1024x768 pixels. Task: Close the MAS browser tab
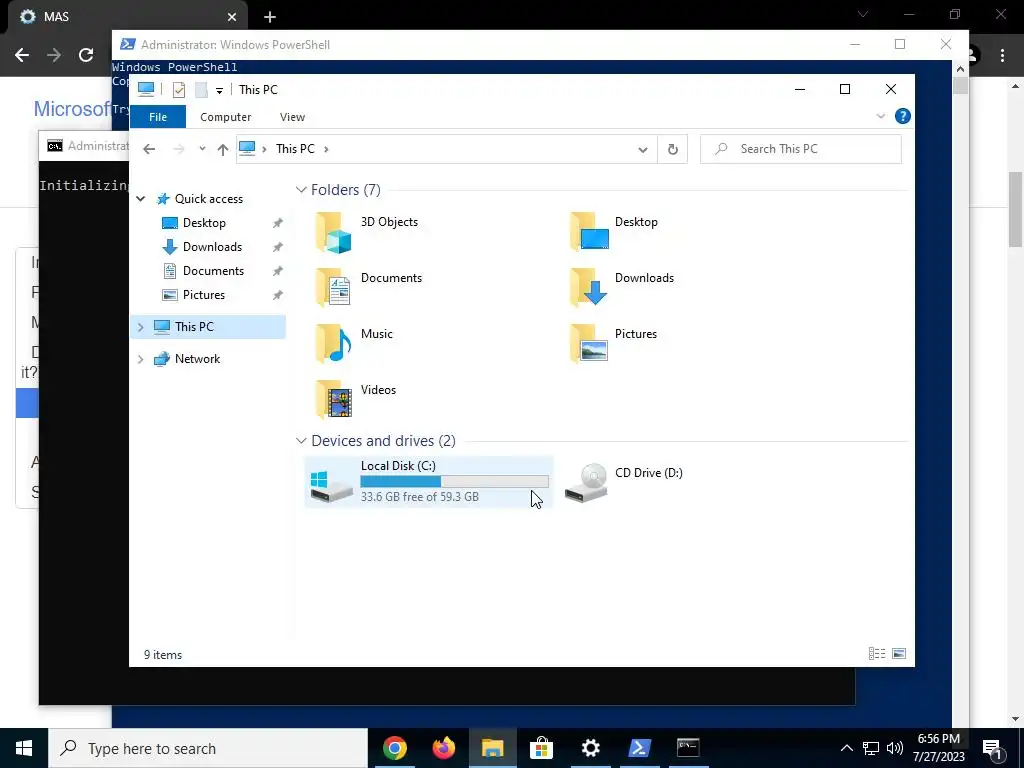coord(232,17)
